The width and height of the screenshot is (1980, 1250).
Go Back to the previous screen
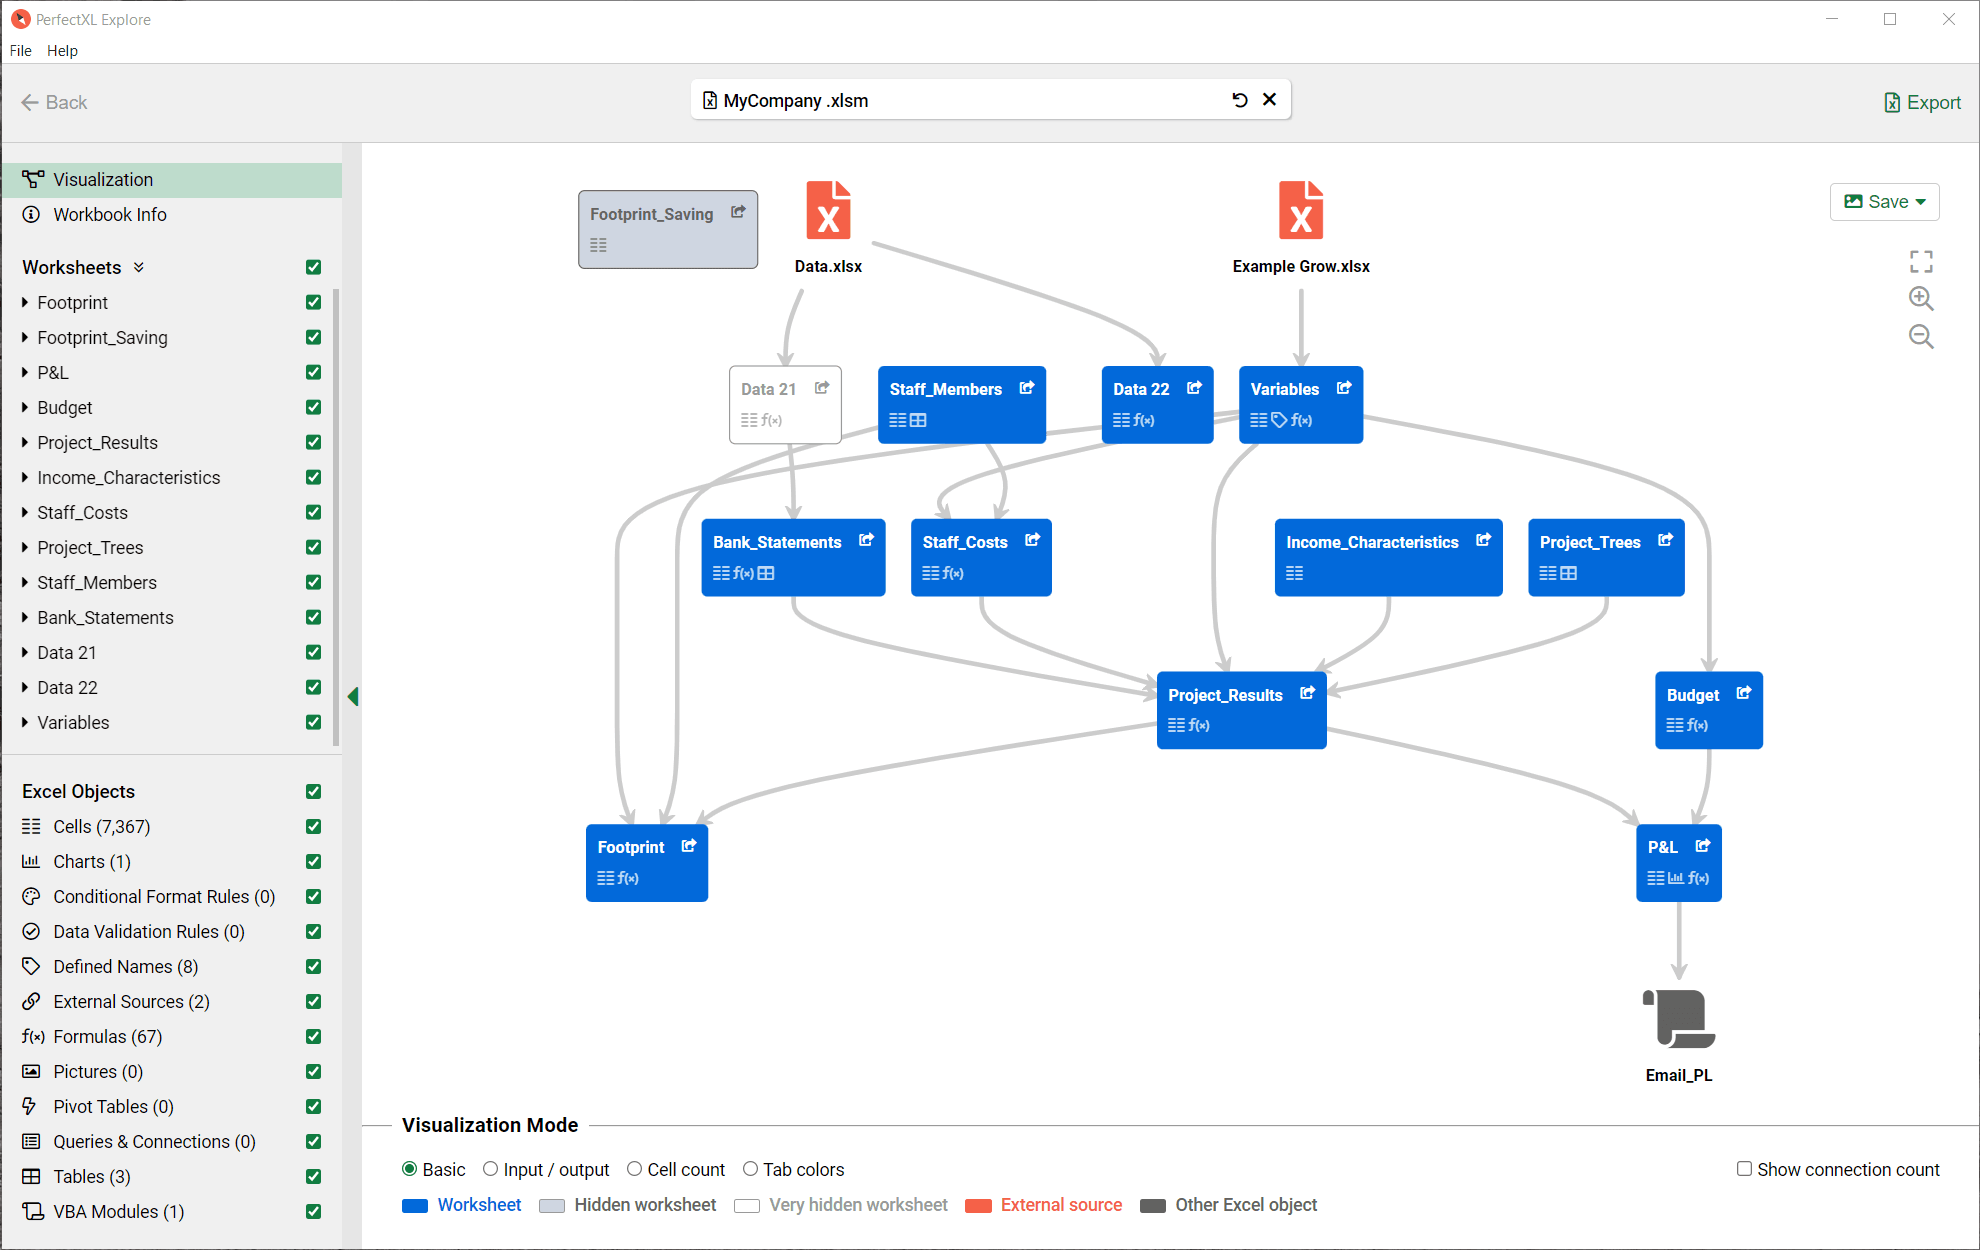pos(54,102)
